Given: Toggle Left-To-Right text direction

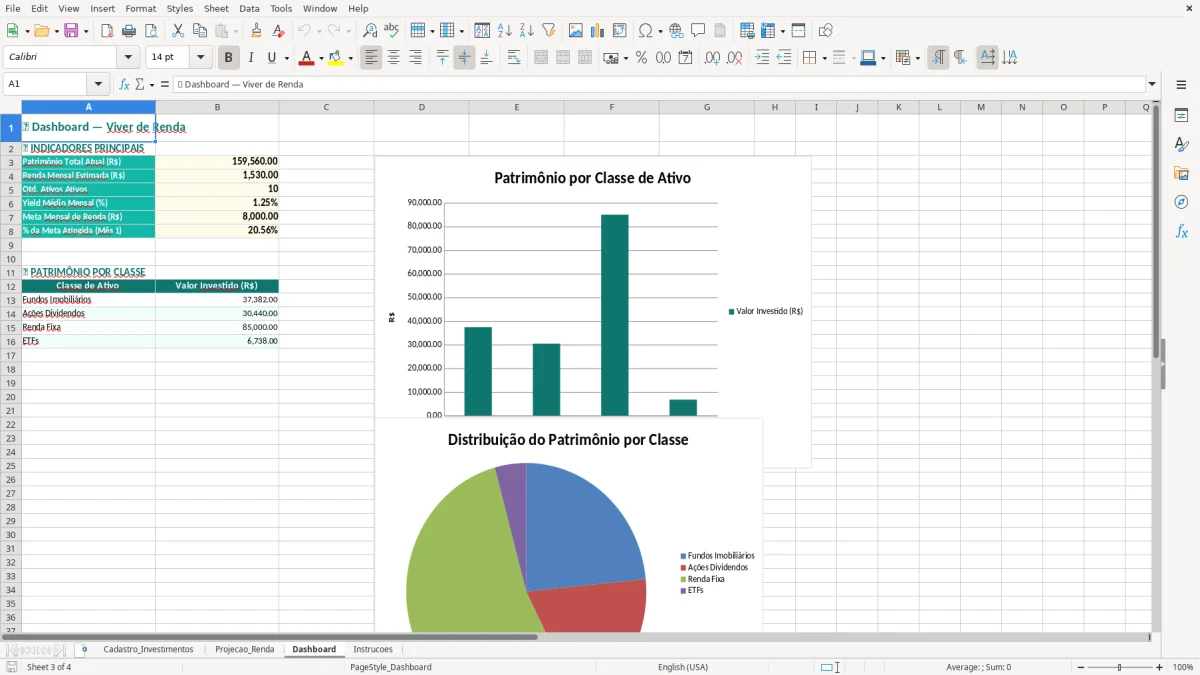Looking at the screenshot, I should (938, 58).
